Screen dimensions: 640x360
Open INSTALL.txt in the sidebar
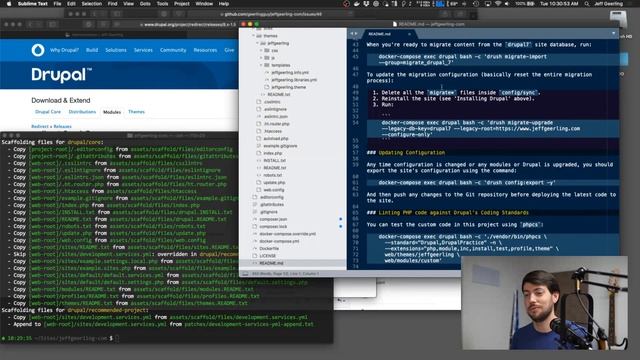click(274, 161)
